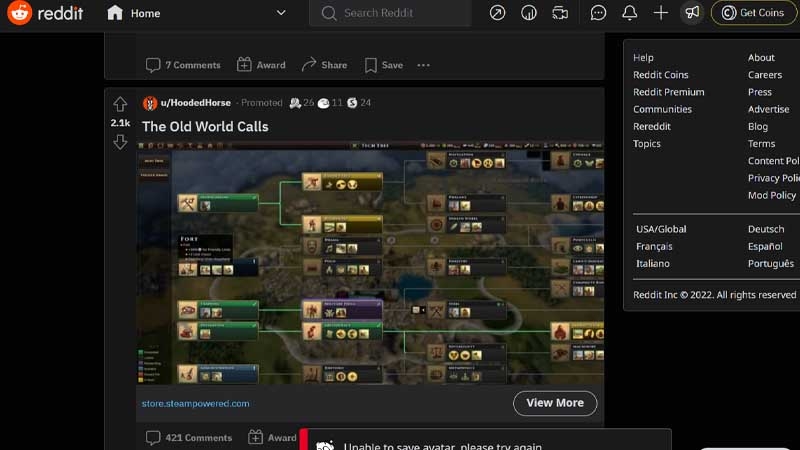Open the chat bubble icon

pyautogui.click(x=598, y=13)
